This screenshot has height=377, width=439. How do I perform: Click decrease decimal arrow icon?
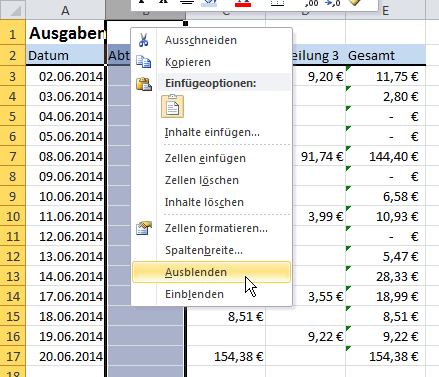(332, 3)
